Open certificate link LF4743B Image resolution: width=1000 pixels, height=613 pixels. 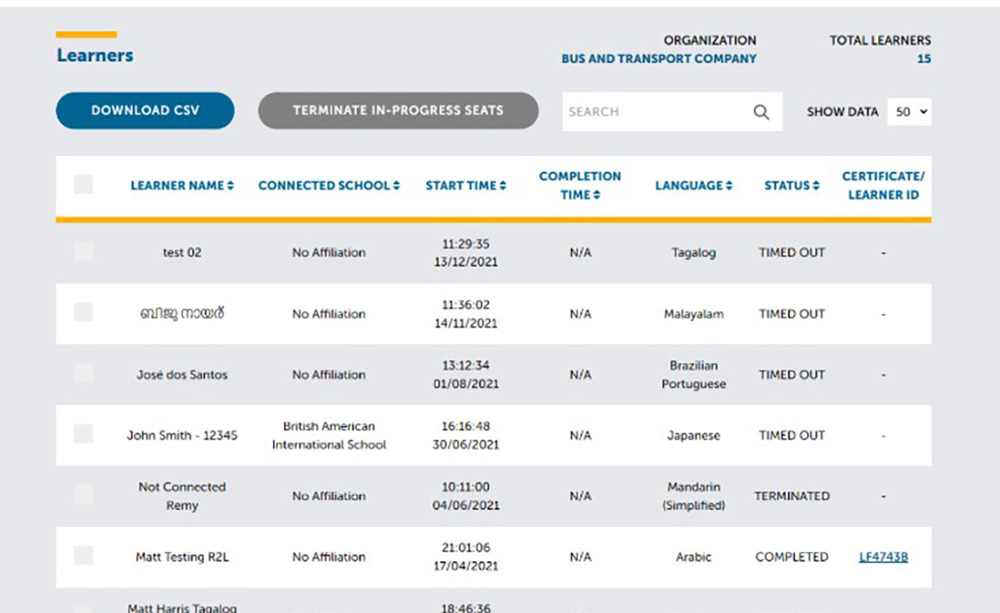(883, 557)
